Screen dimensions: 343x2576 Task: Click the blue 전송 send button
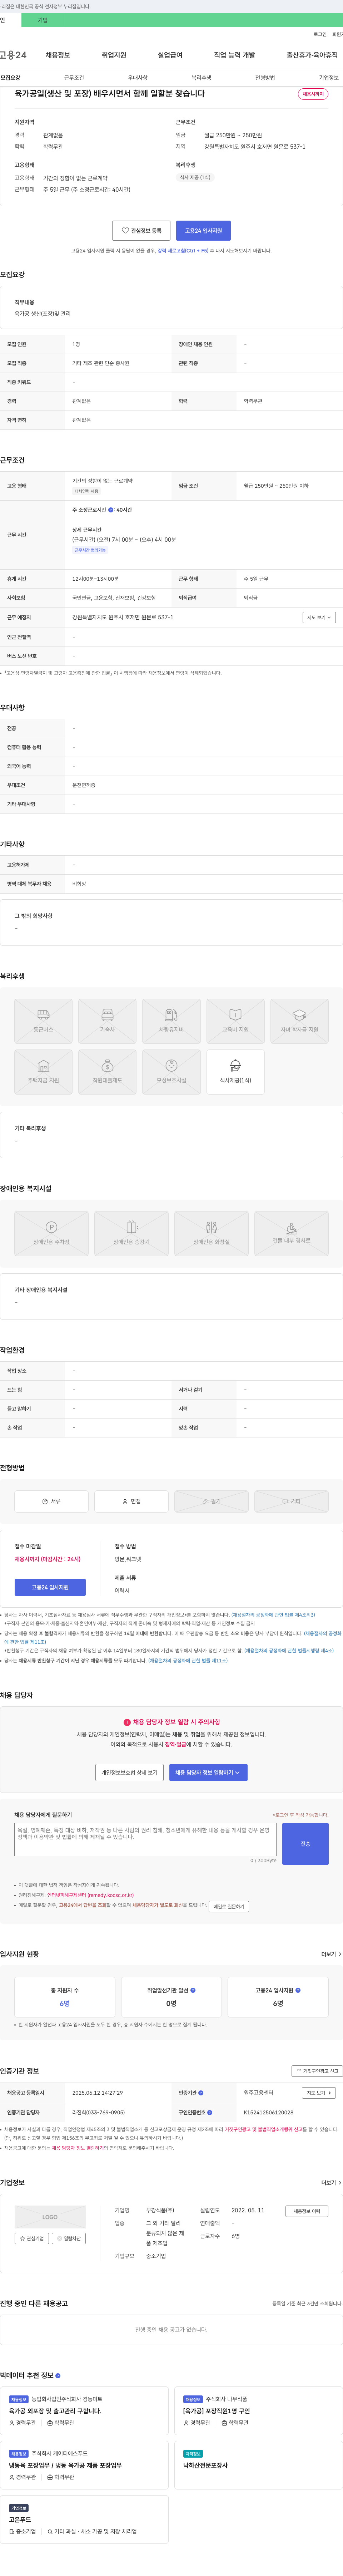[x=305, y=1844]
